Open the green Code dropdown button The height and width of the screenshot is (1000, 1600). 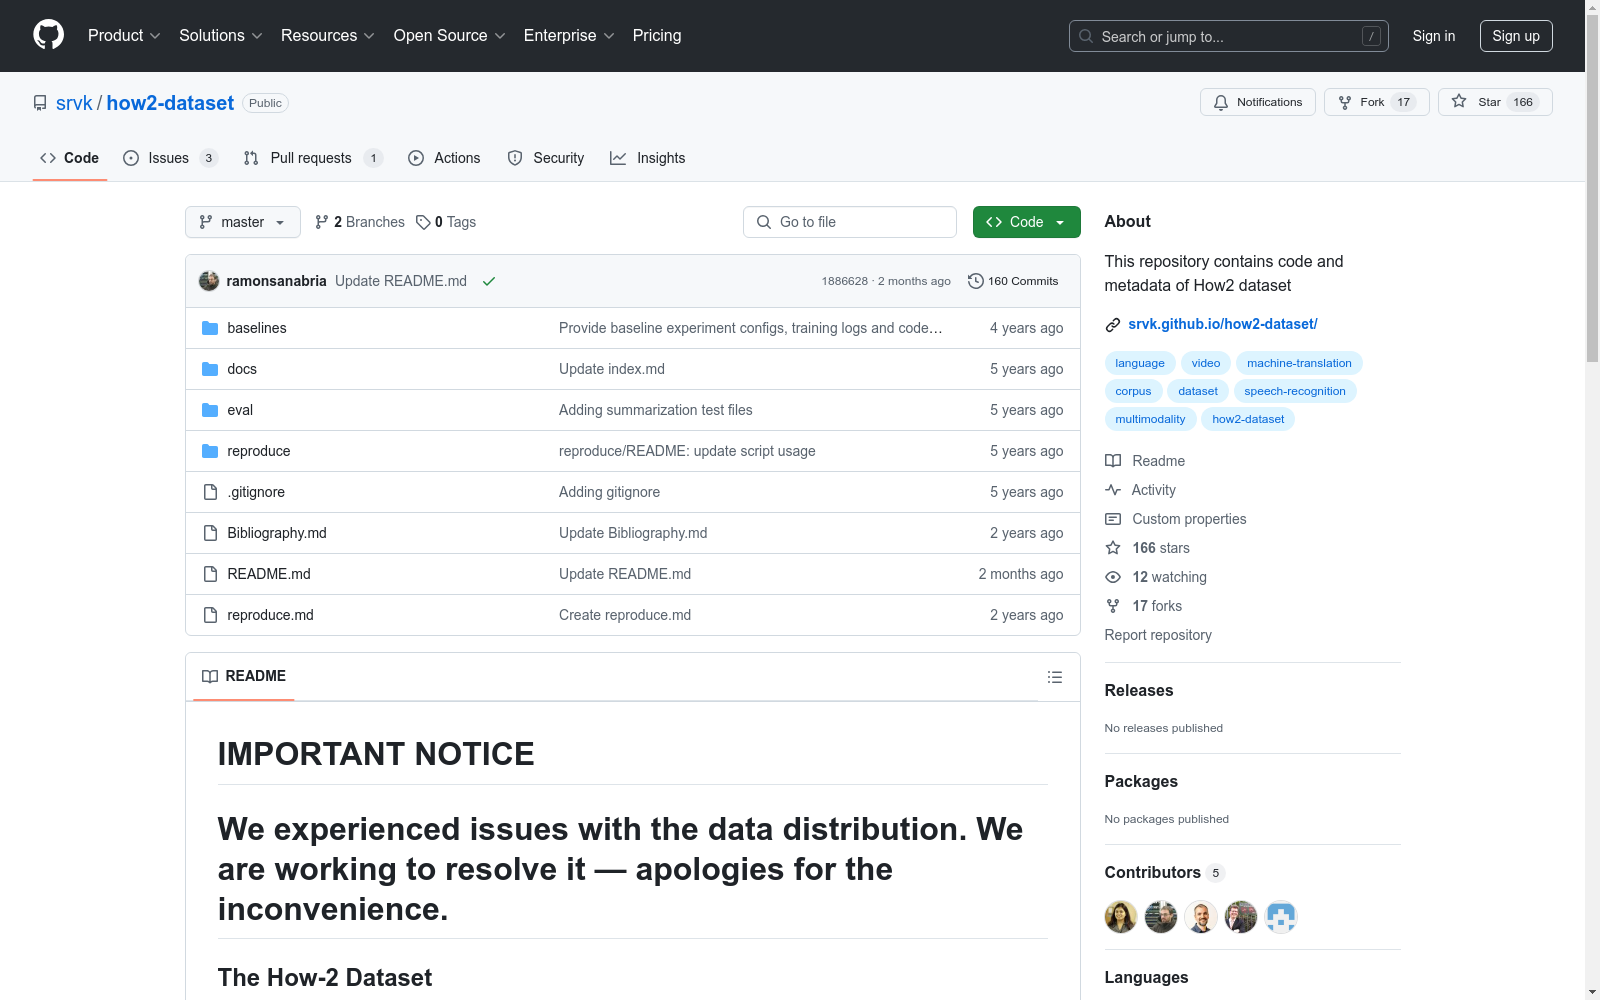pyautogui.click(x=1026, y=222)
